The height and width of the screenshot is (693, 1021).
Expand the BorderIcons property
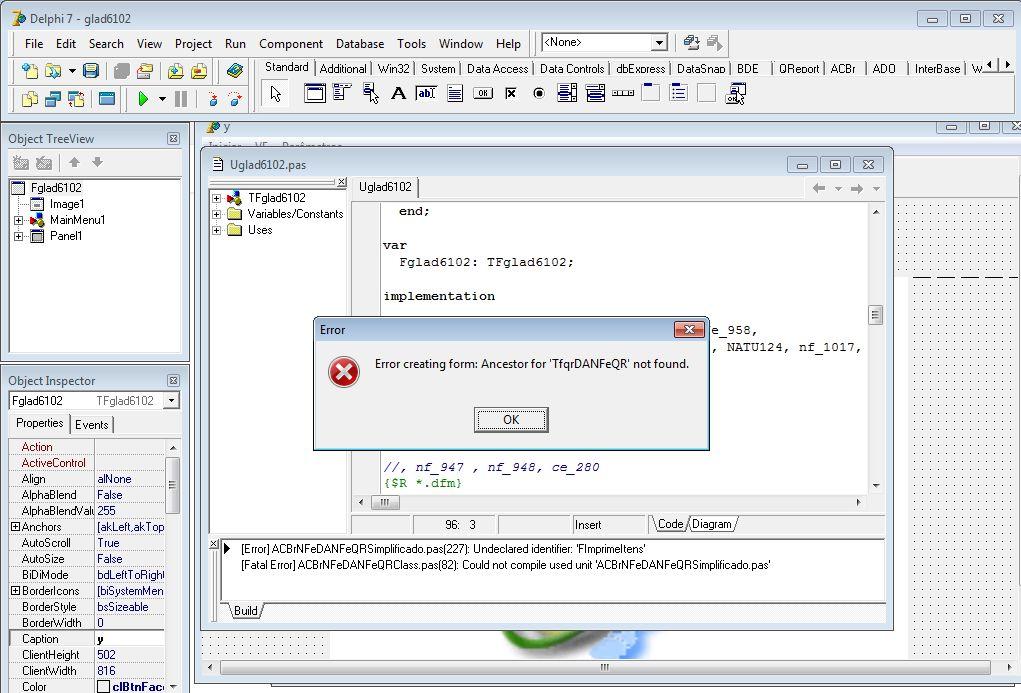point(15,591)
